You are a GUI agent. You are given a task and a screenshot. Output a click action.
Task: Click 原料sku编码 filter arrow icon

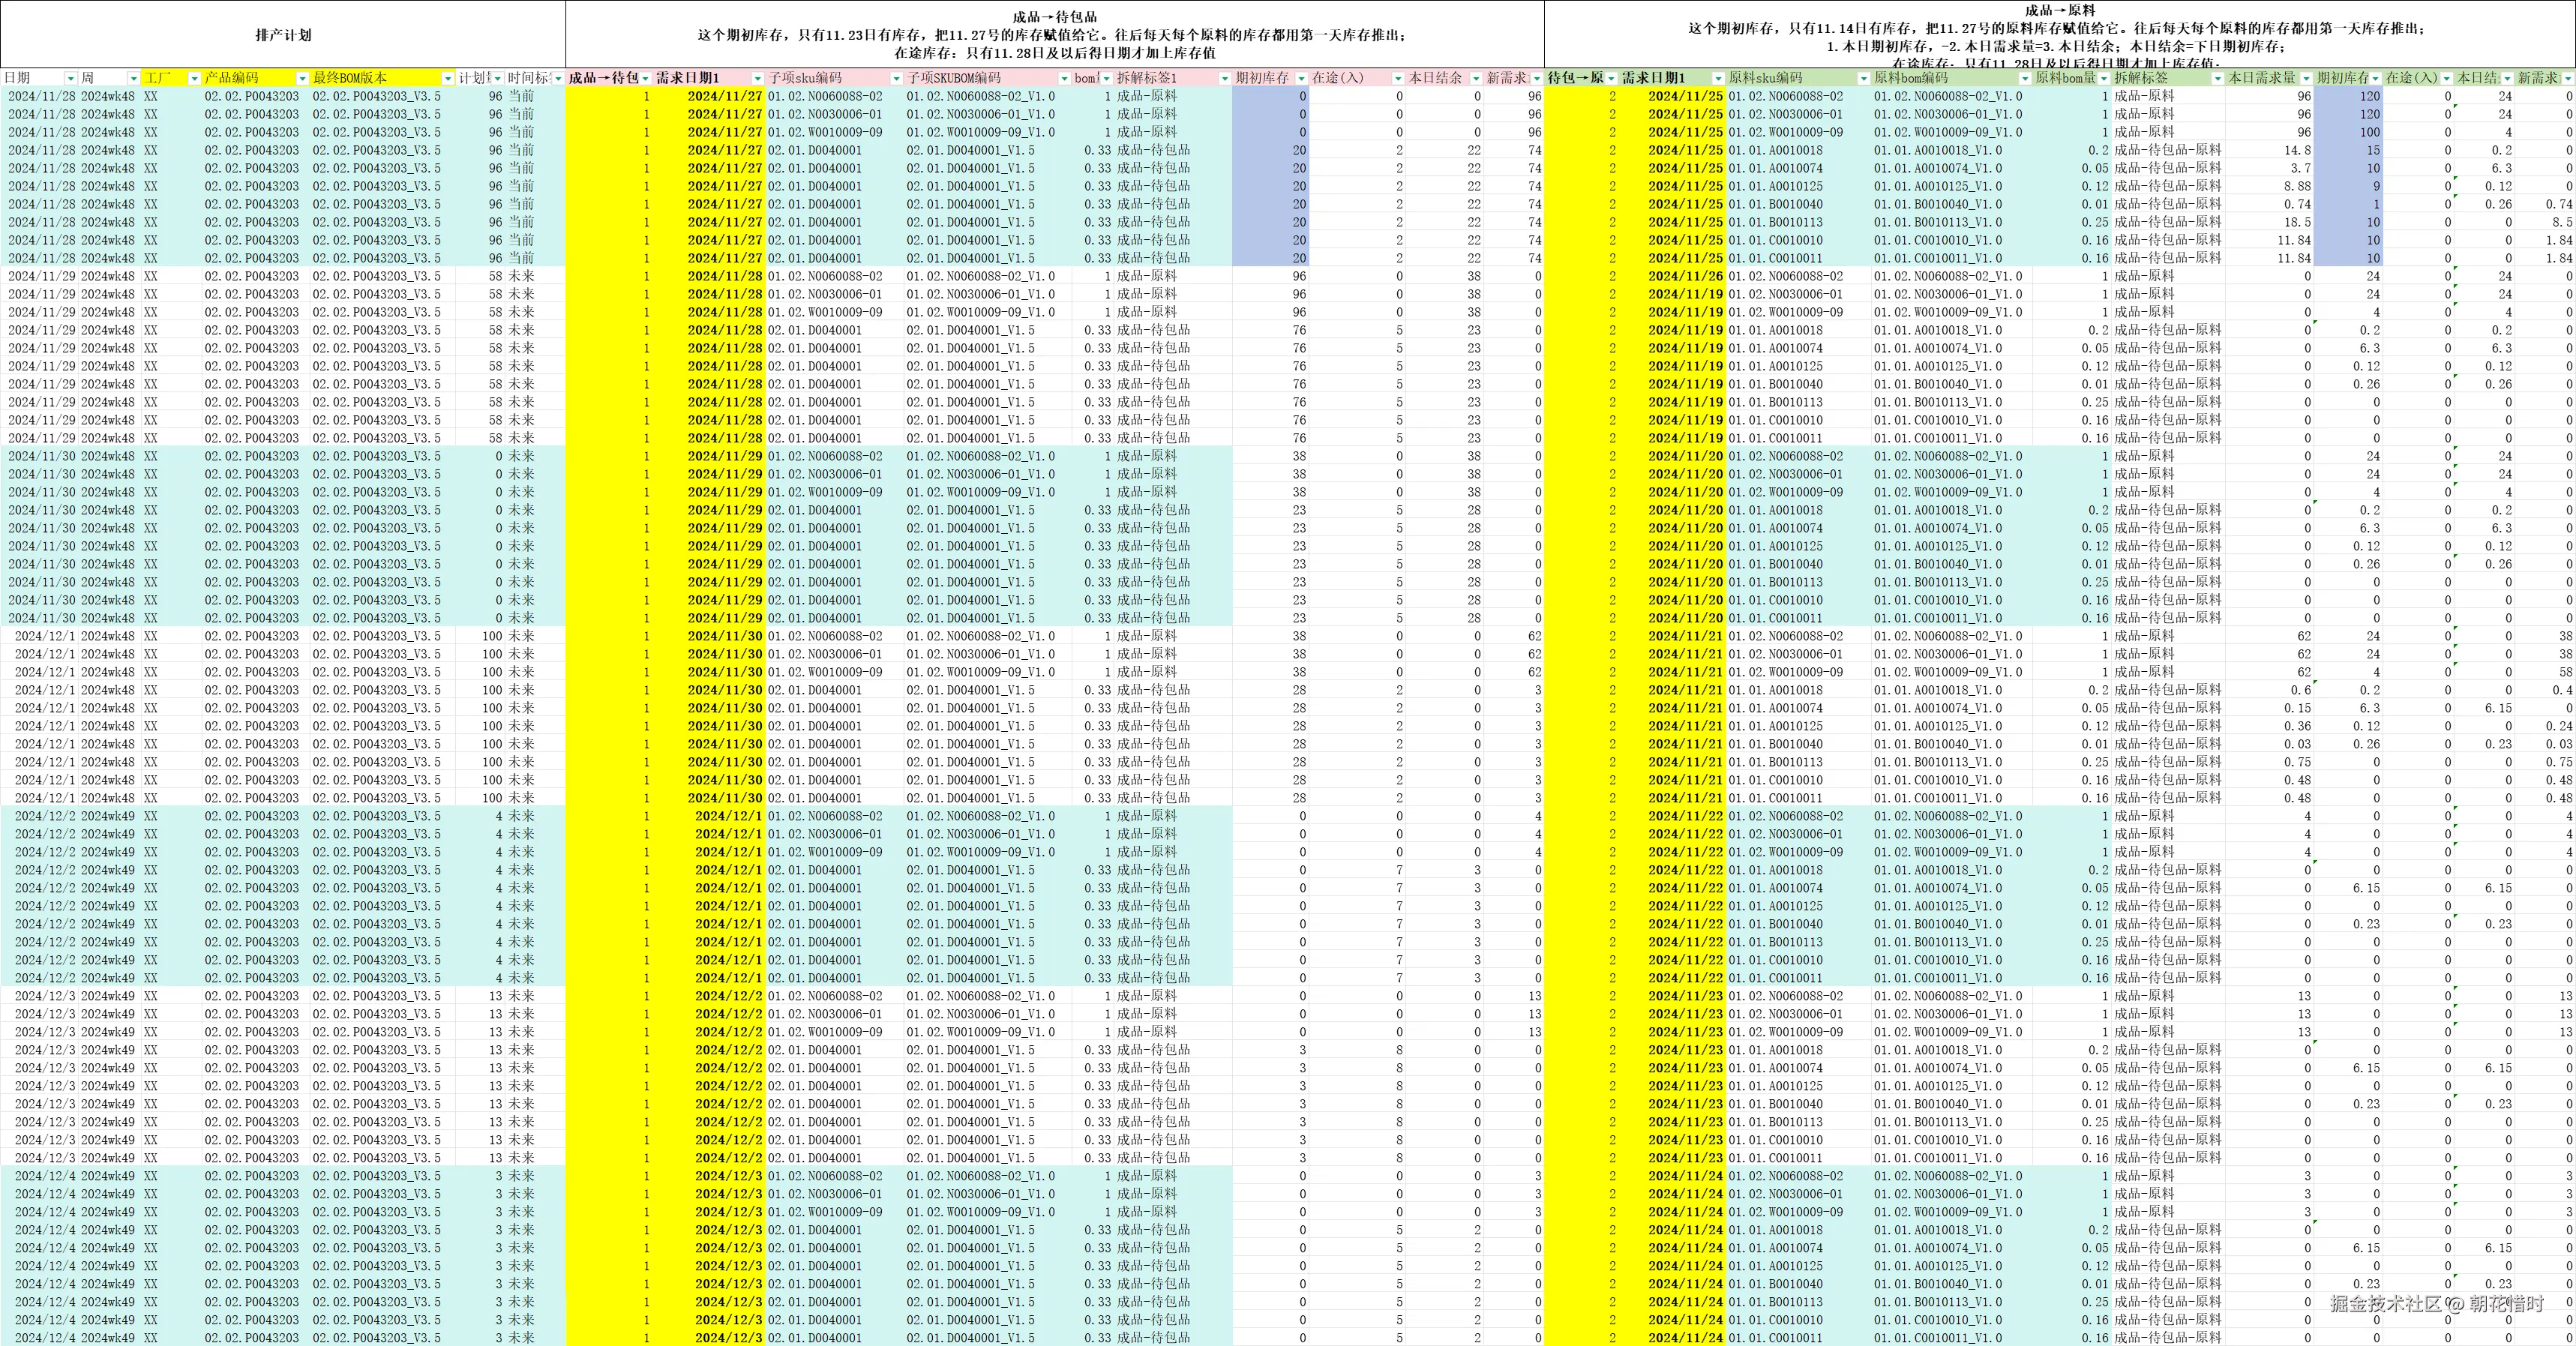click(1863, 78)
